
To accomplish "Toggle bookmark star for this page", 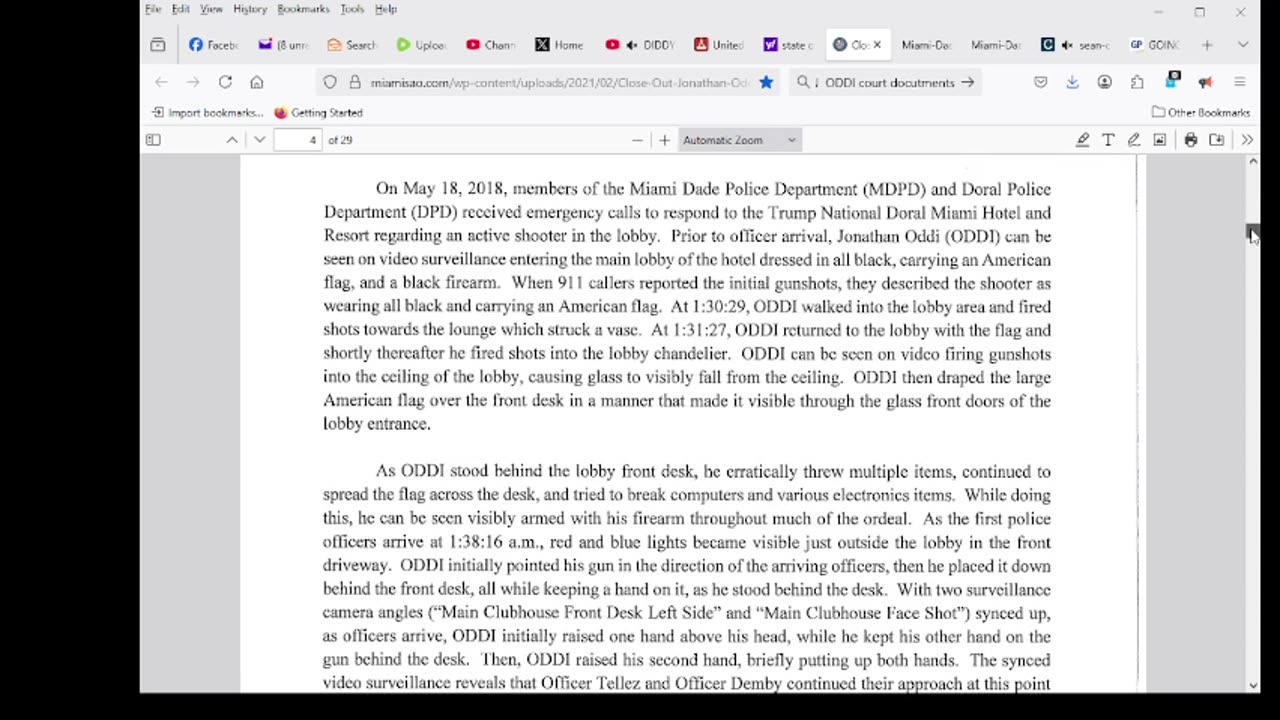I will [766, 83].
